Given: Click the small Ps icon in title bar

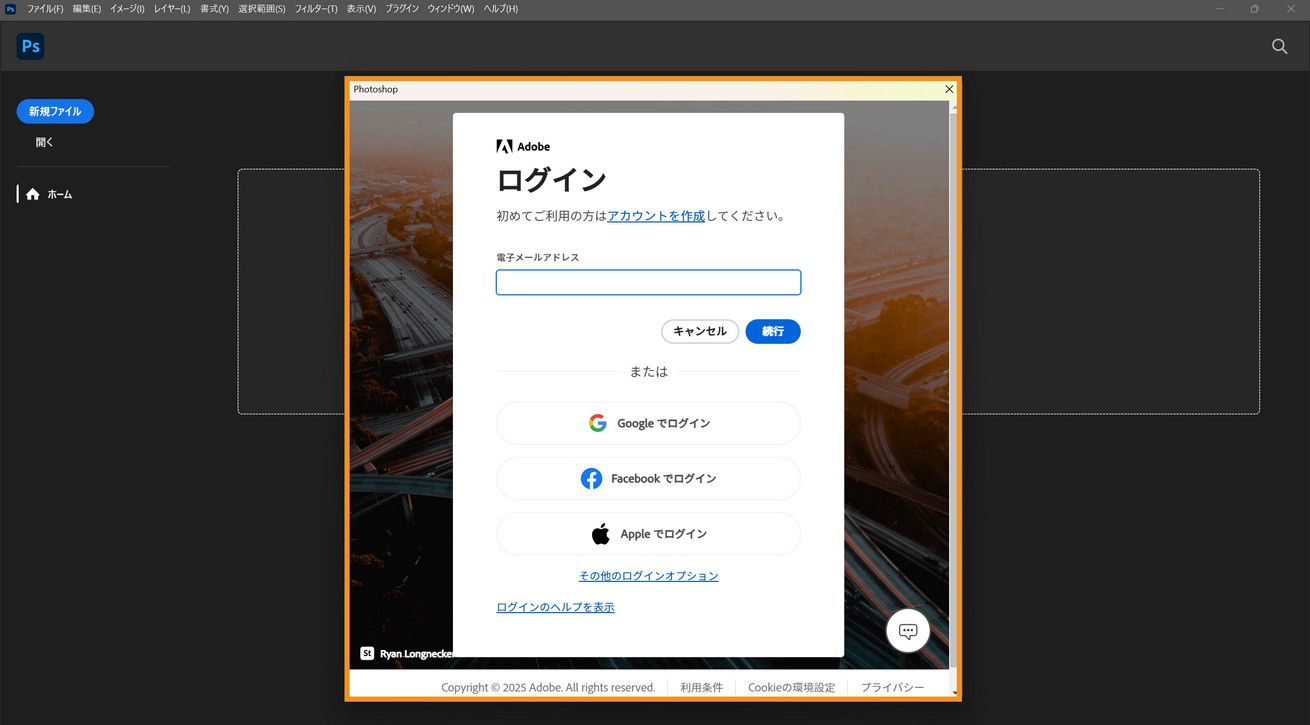Looking at the screenshot, I should tap(10, 9).
